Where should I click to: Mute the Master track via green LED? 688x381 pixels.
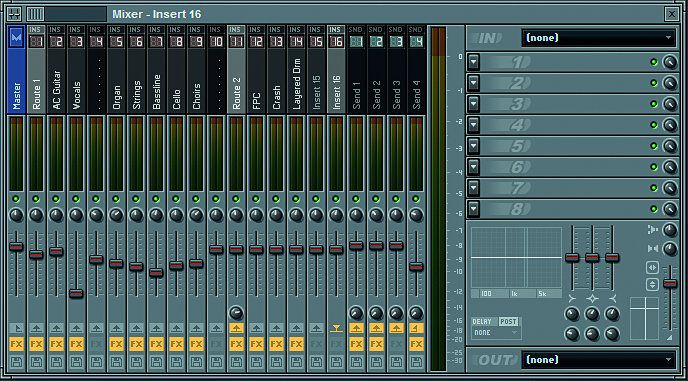16,199
